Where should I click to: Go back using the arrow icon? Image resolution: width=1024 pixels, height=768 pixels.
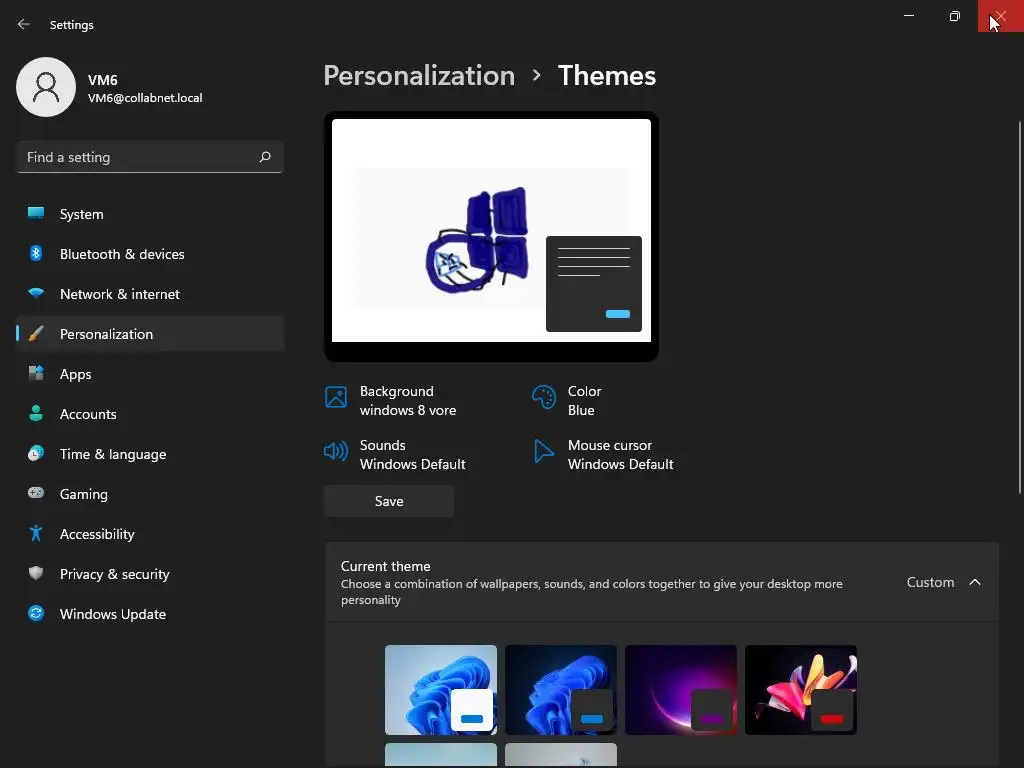click(x=24, y=24)
